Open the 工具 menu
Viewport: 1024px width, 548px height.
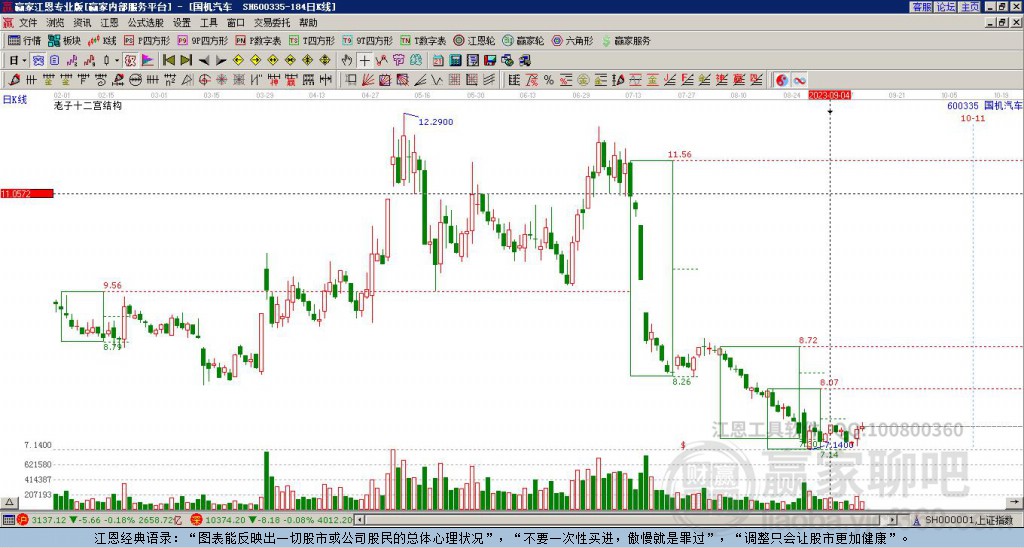[209, 23]
